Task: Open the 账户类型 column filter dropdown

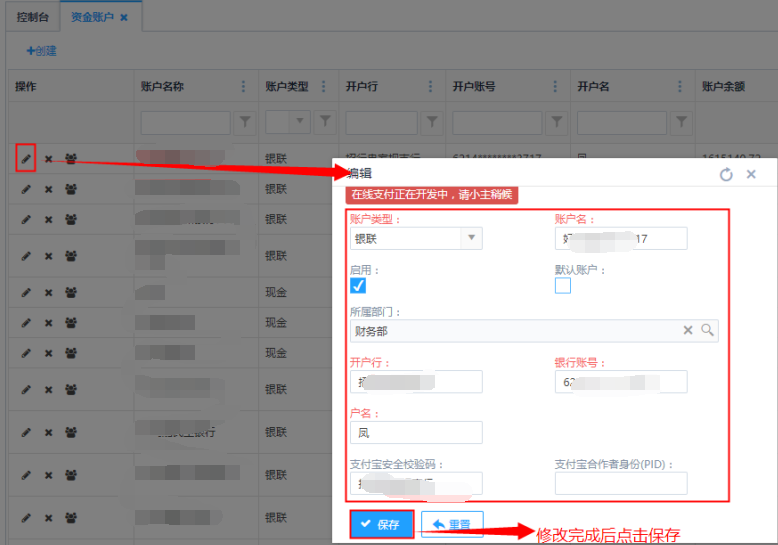Action: pyautogui.click(x=299, y=122)
